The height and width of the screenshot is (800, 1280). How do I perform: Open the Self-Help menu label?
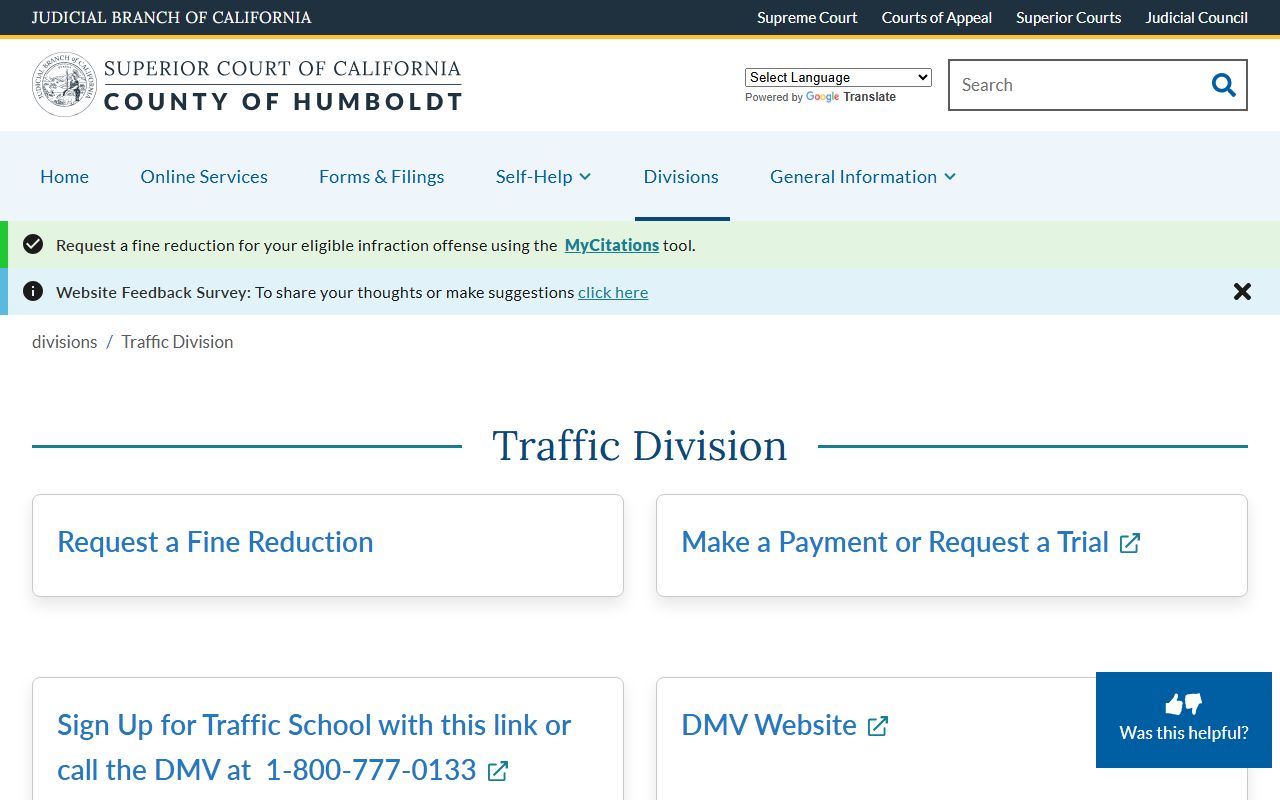(534, 176)
